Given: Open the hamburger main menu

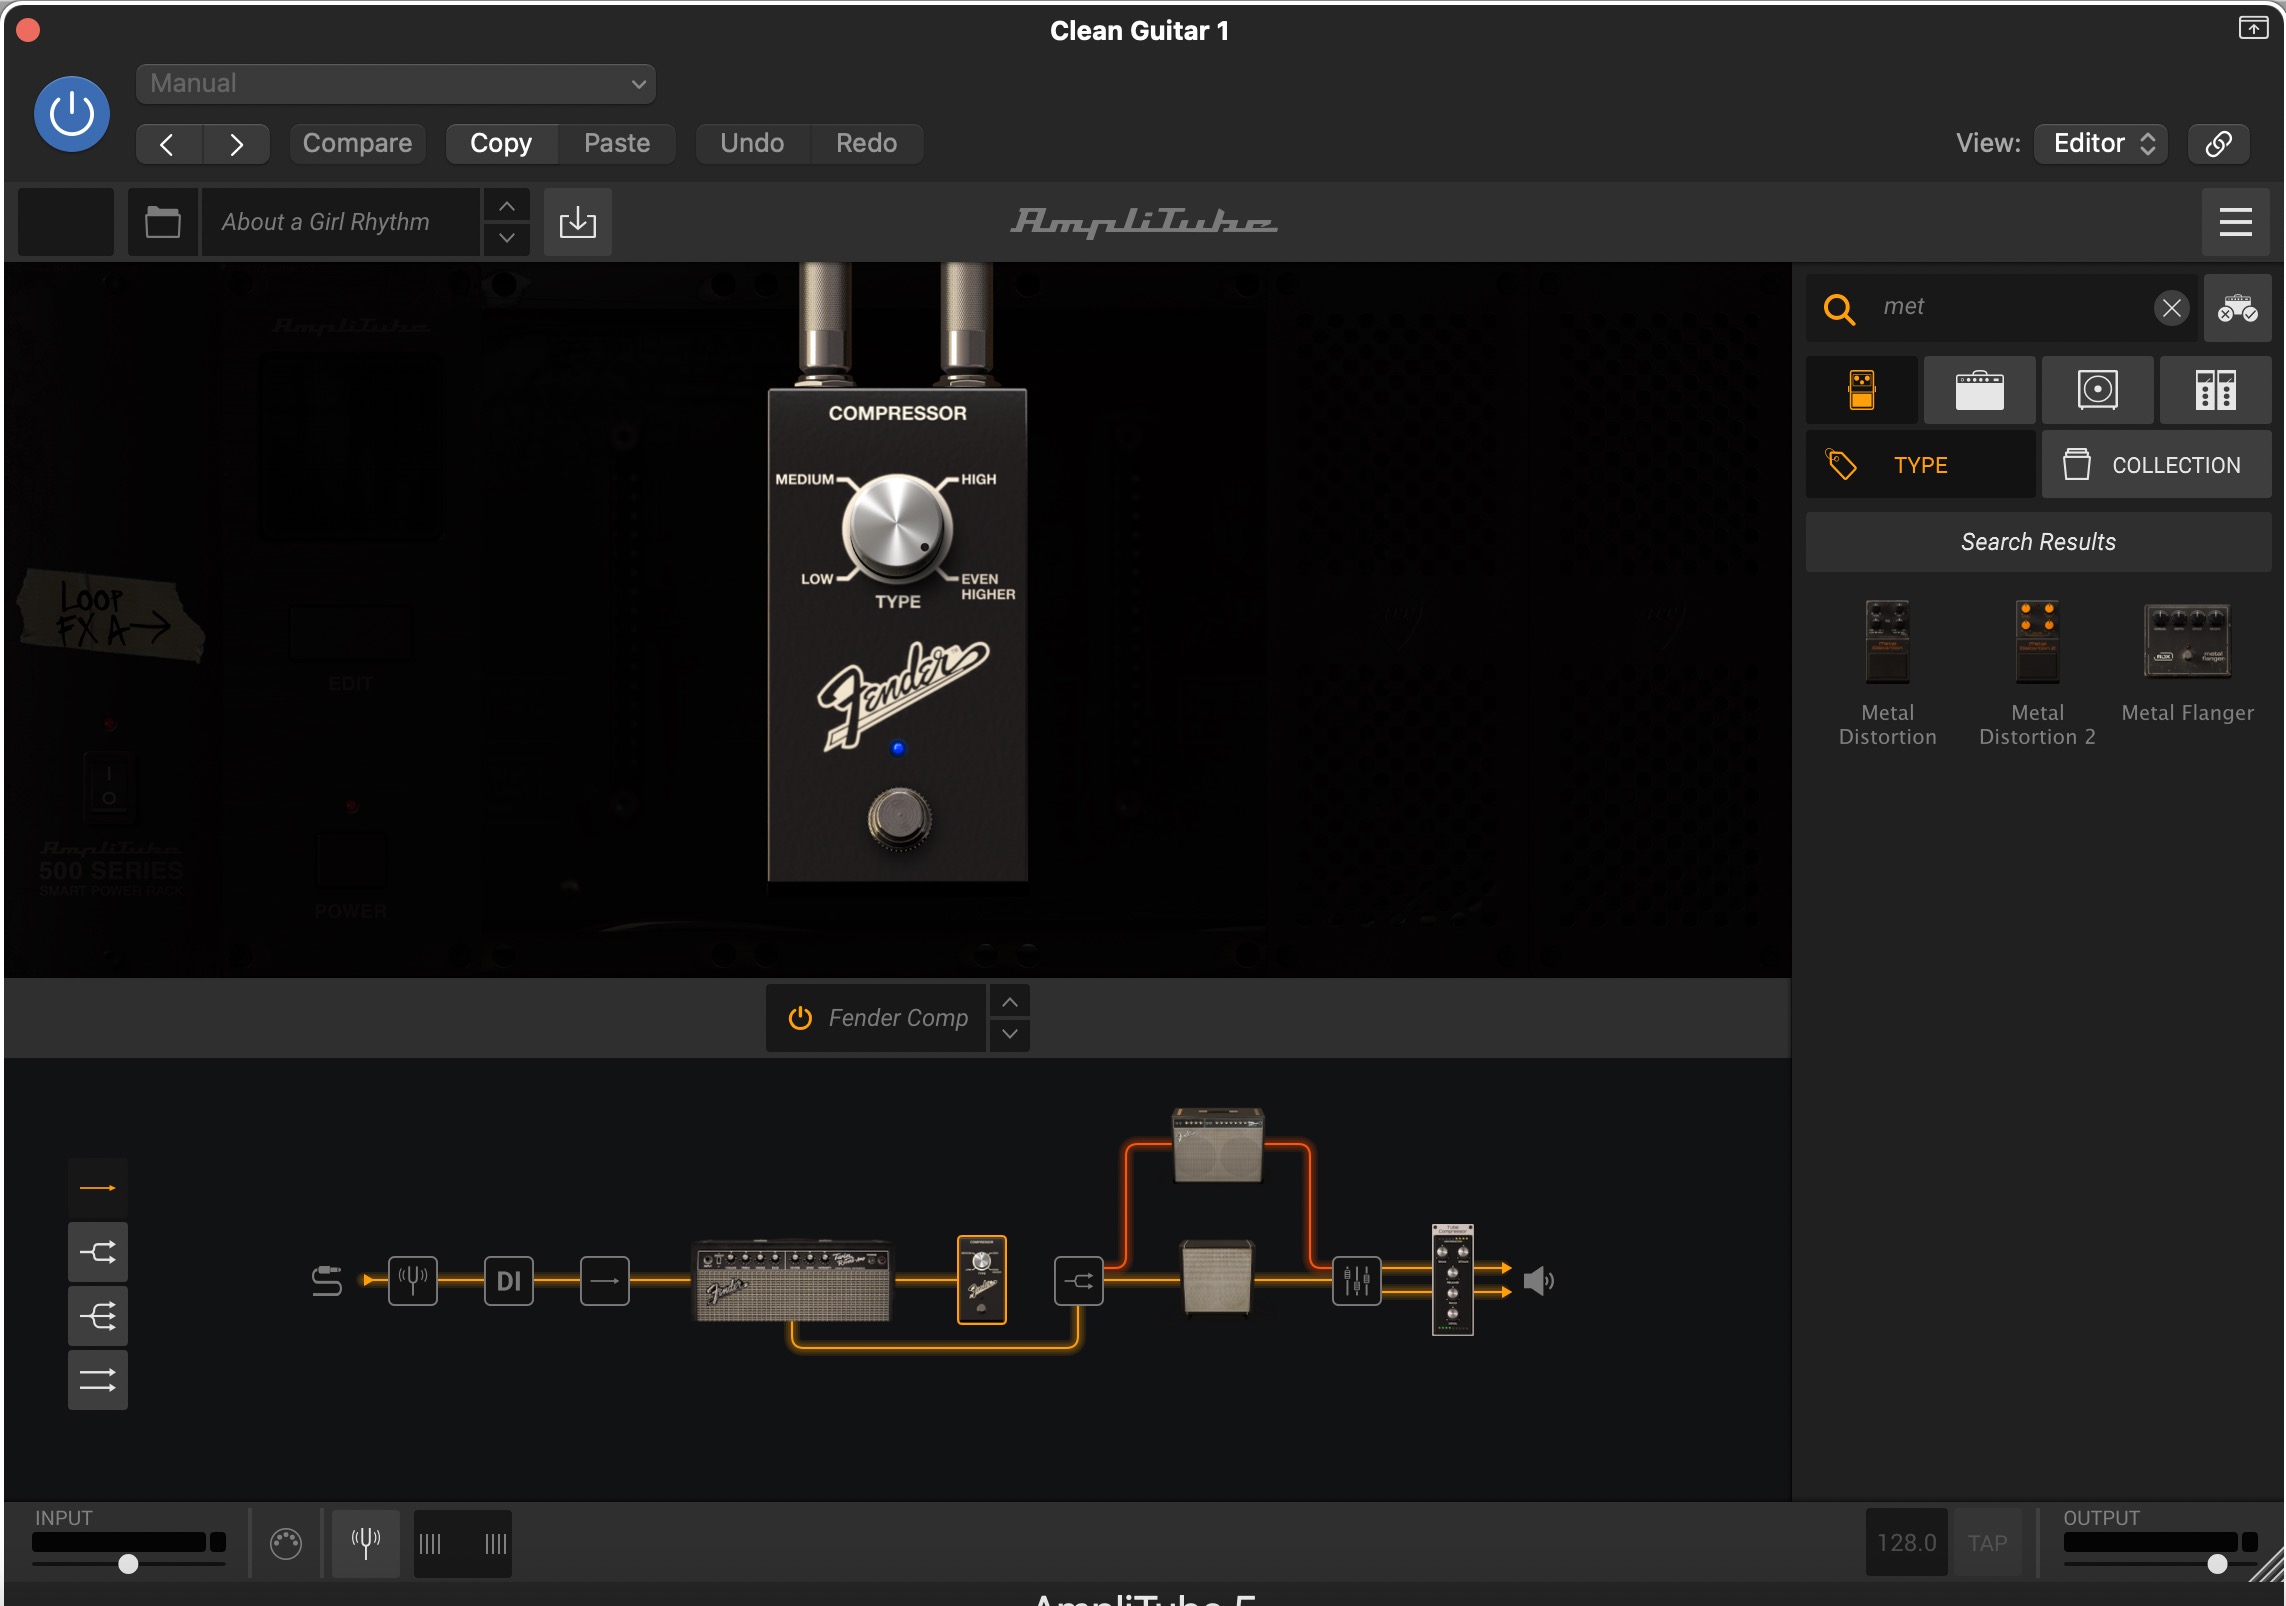Looking at the screenshot, I should pyautogui.click(x=2235, y=222).
